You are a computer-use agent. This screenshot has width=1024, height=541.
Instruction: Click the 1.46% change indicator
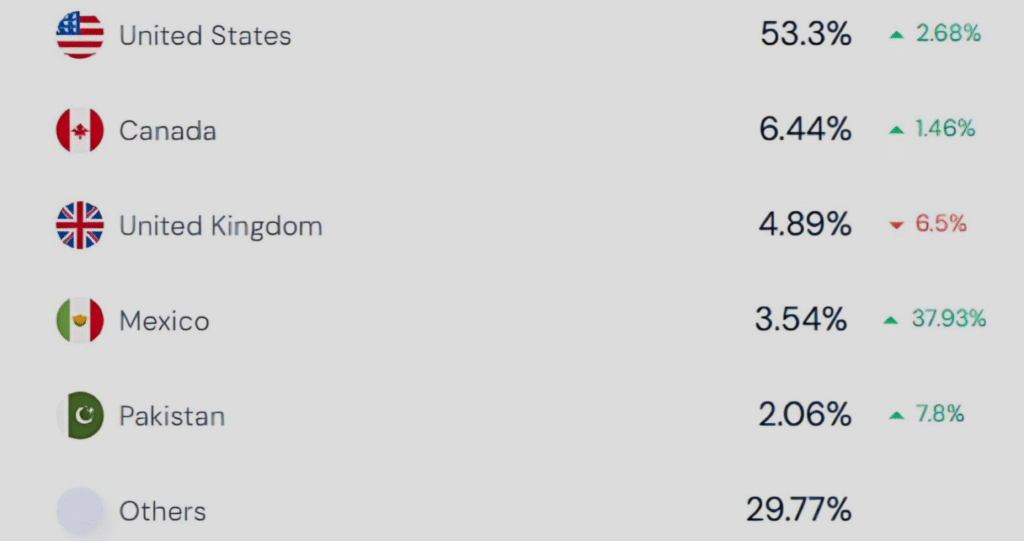[x=944, y=129]
